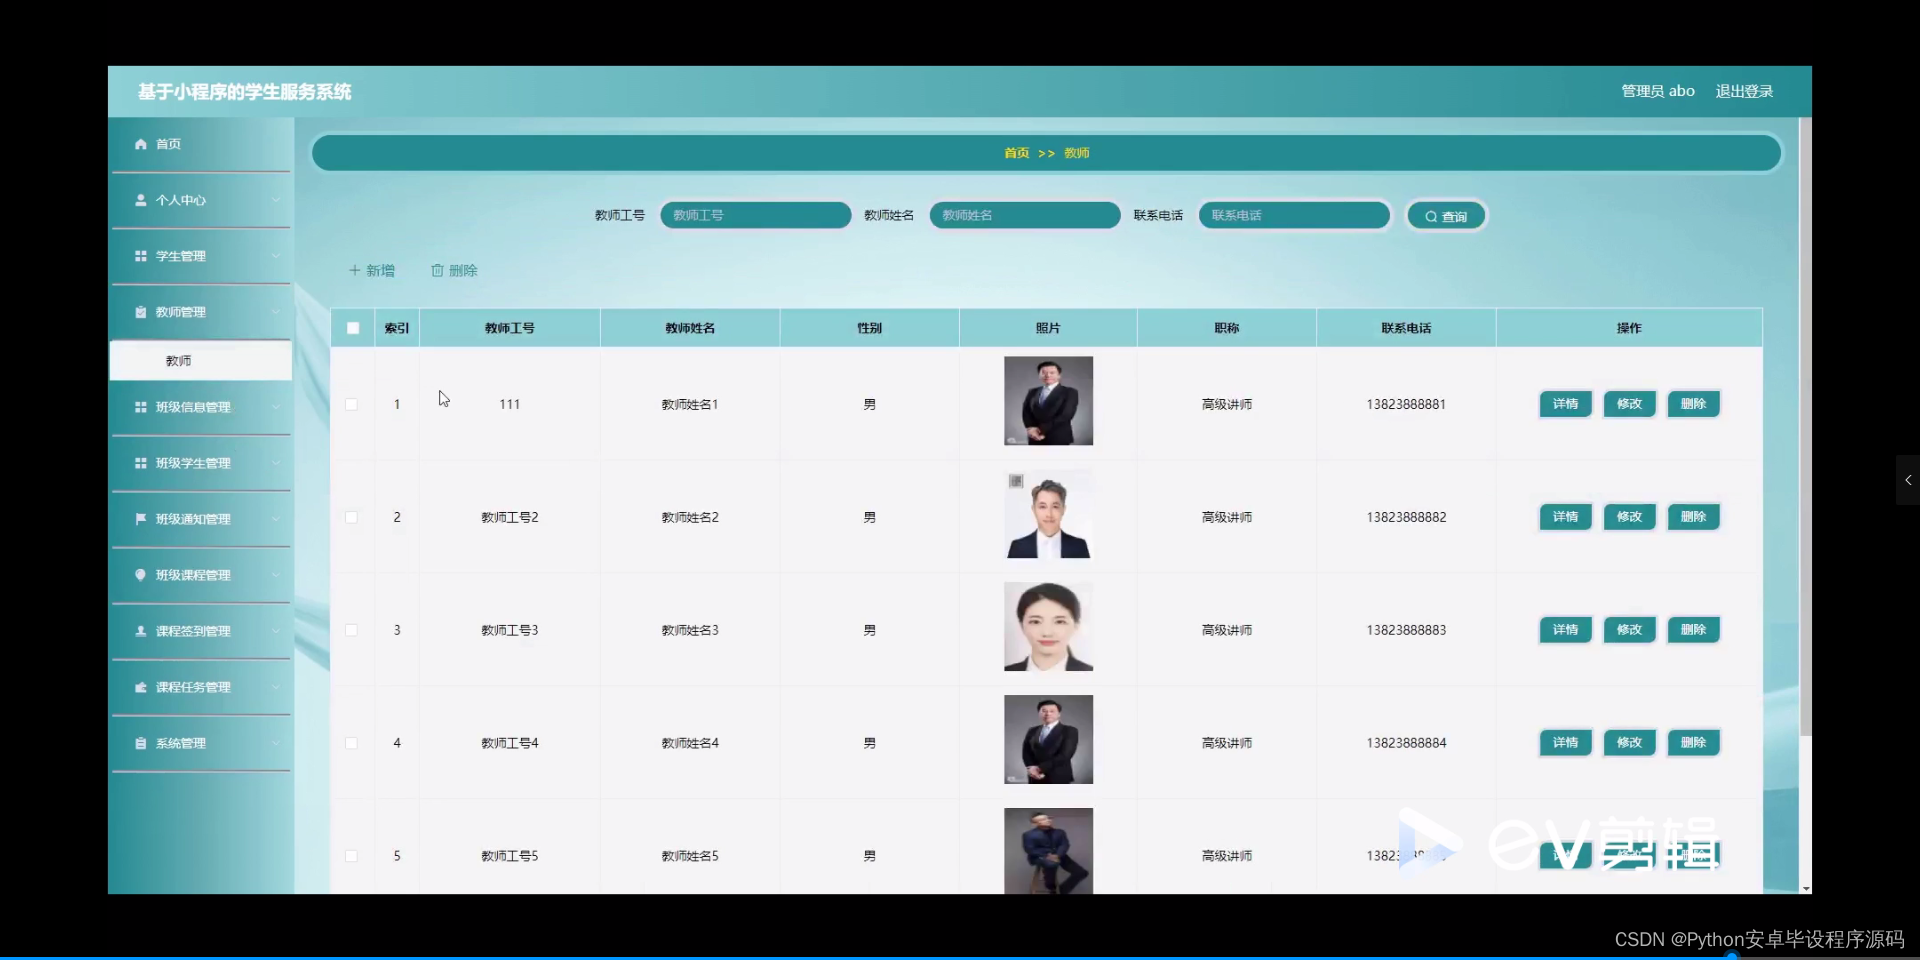The image size is (1920, 960).
Task: Expand the 班级信息管理 menu chevron
Action: pyautogui.click(x=277, y=407)
